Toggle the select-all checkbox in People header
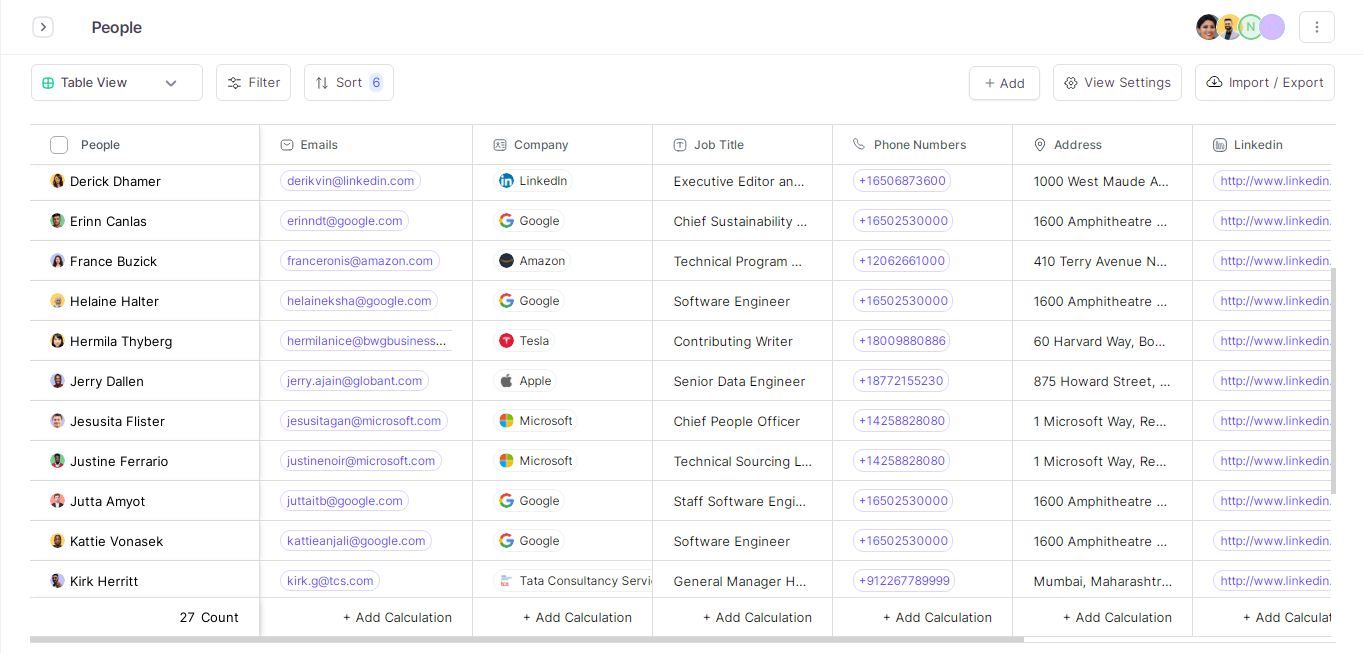The image size is (1364, 653). click(x=59, y=145)
